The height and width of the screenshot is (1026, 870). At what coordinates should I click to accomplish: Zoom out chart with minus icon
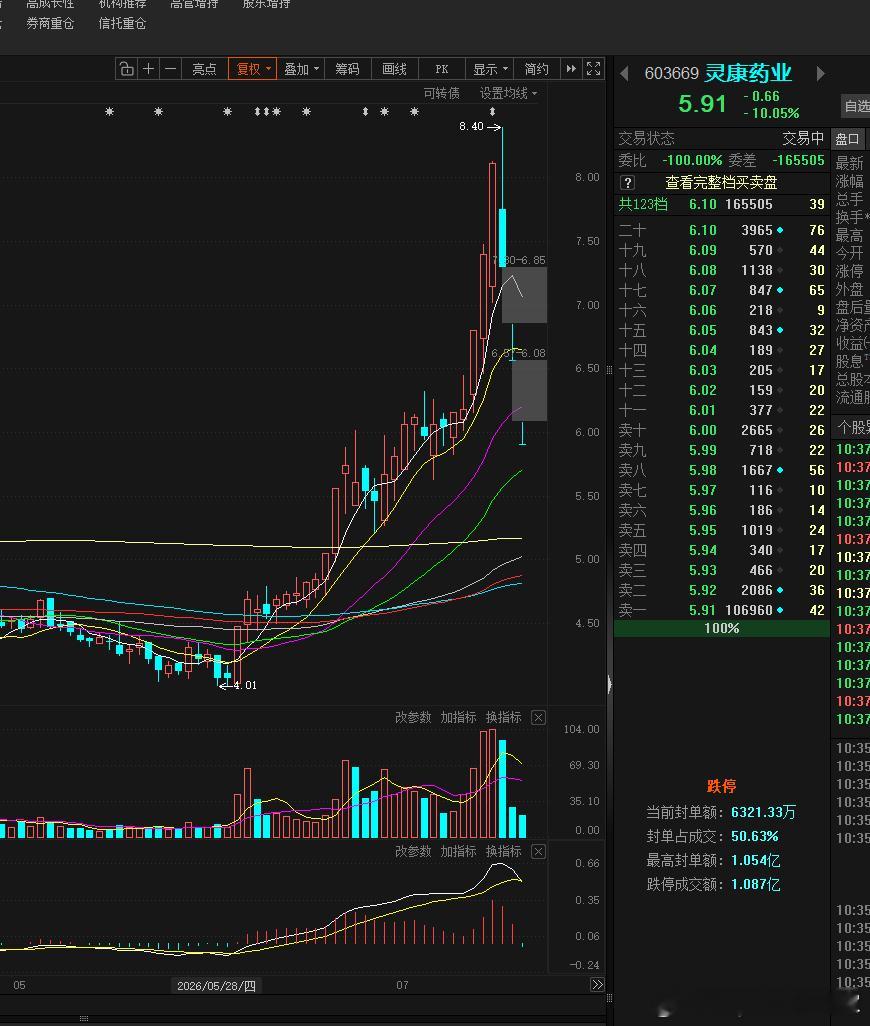pos(170,69)
